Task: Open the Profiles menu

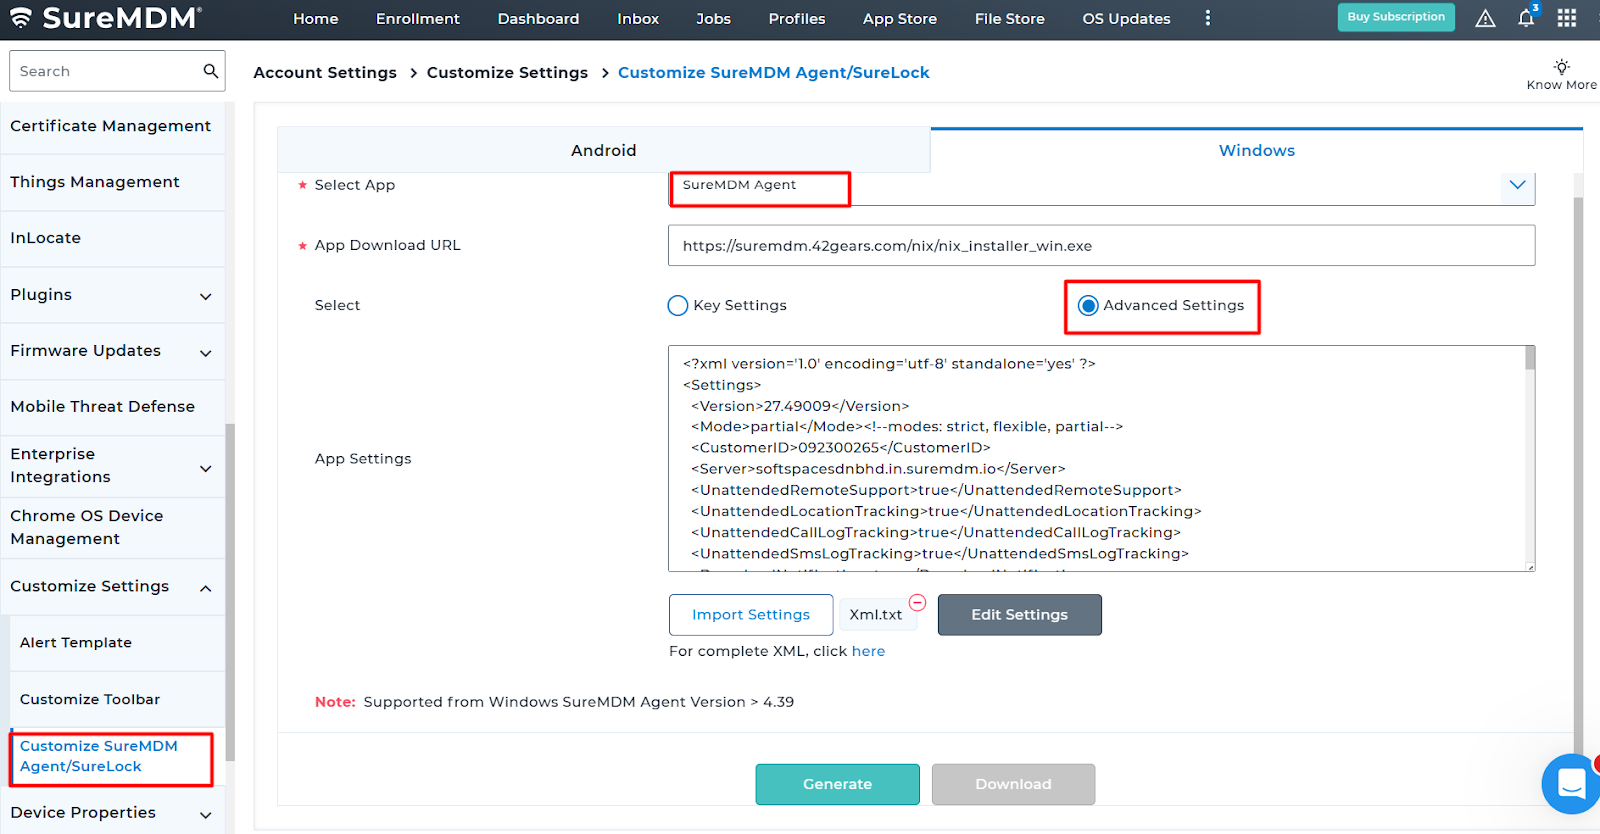Action: [797, 19]
